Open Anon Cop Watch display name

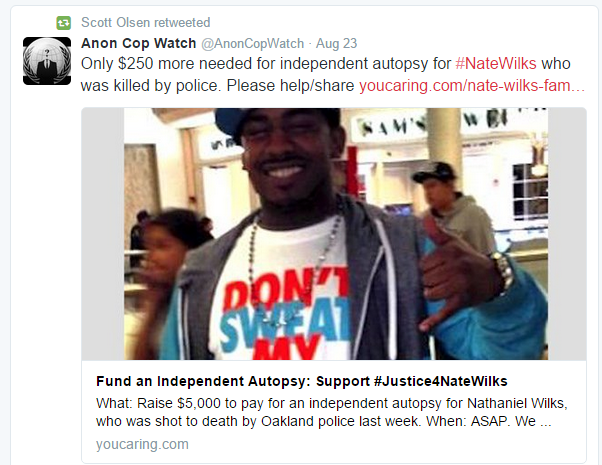click(x=139, y=43)
